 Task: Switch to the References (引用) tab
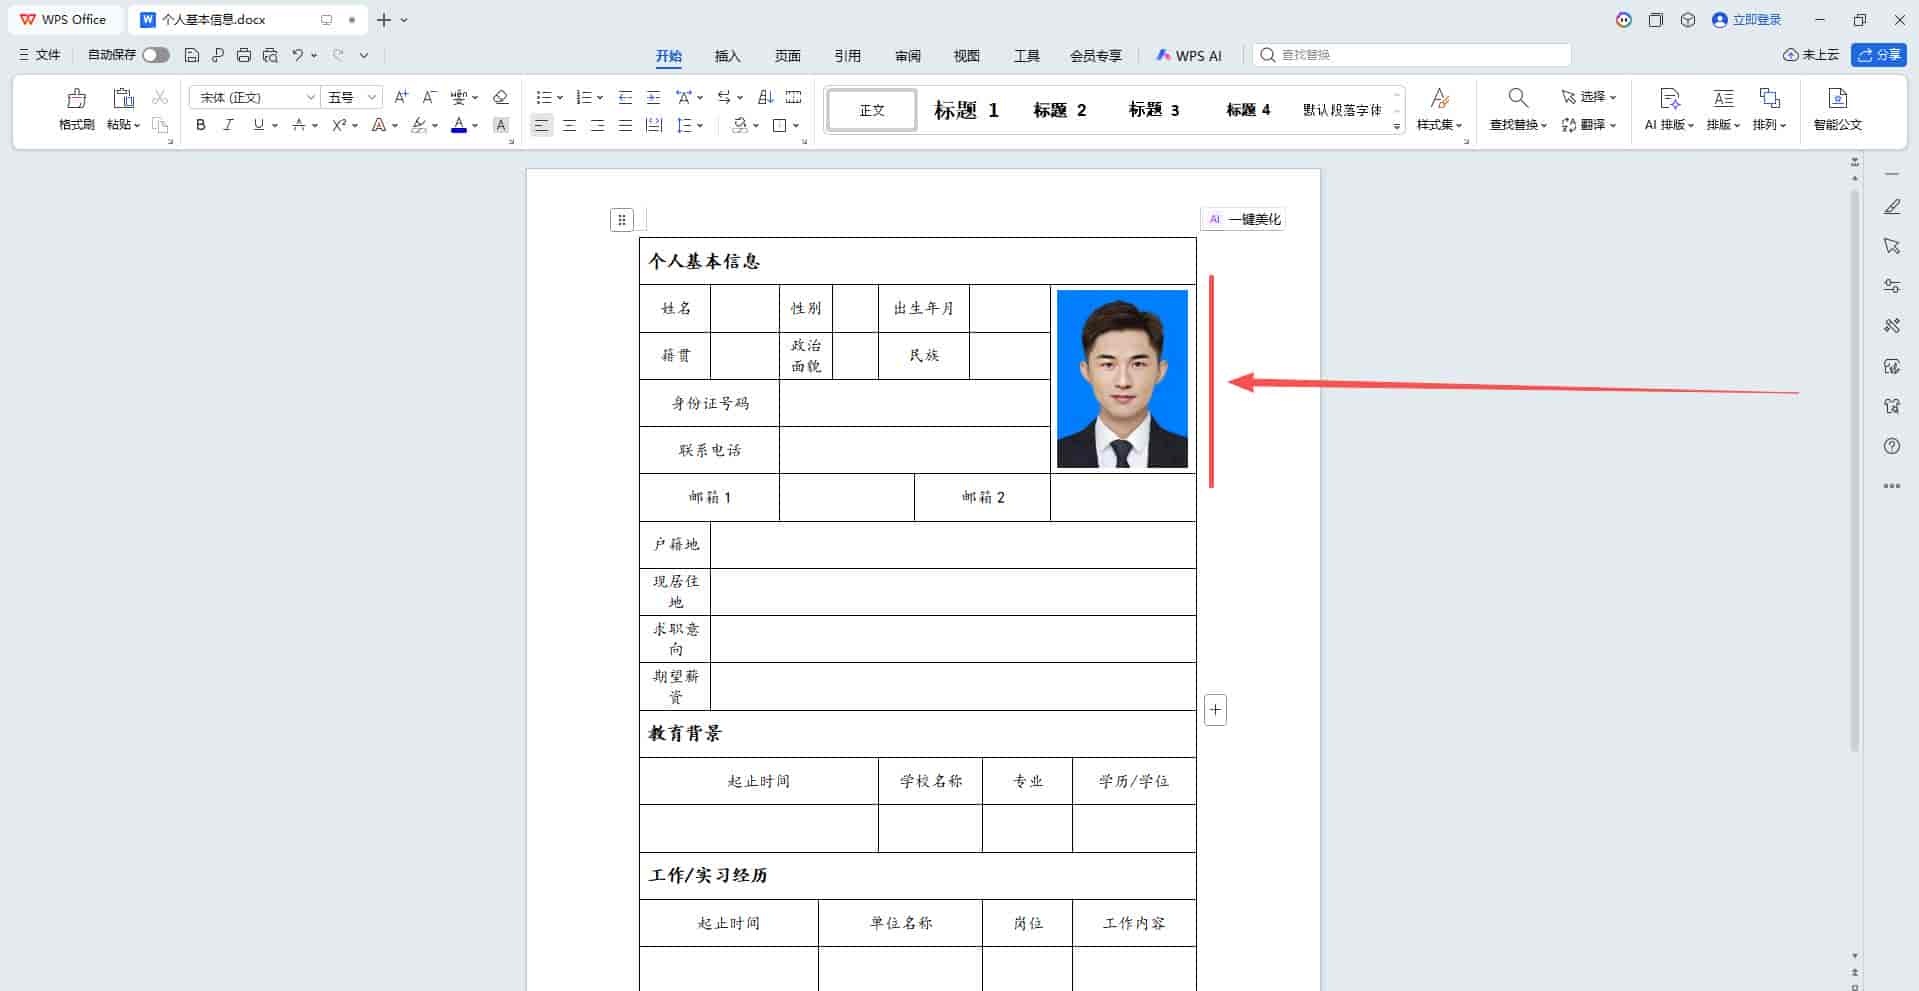848,56
